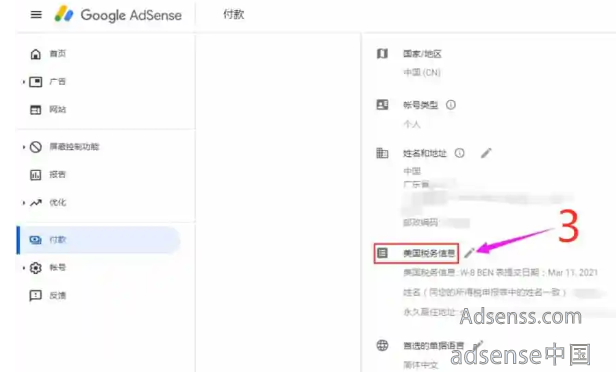616x372 pixels.
Task: Open the 首页 home icon
Action: click(x=36, y=54)
